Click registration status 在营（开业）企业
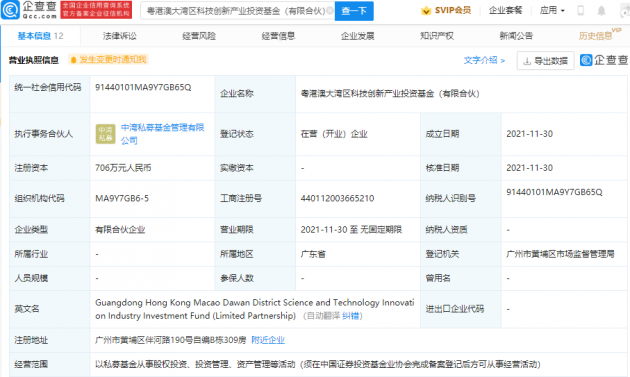 pos(334,134)
